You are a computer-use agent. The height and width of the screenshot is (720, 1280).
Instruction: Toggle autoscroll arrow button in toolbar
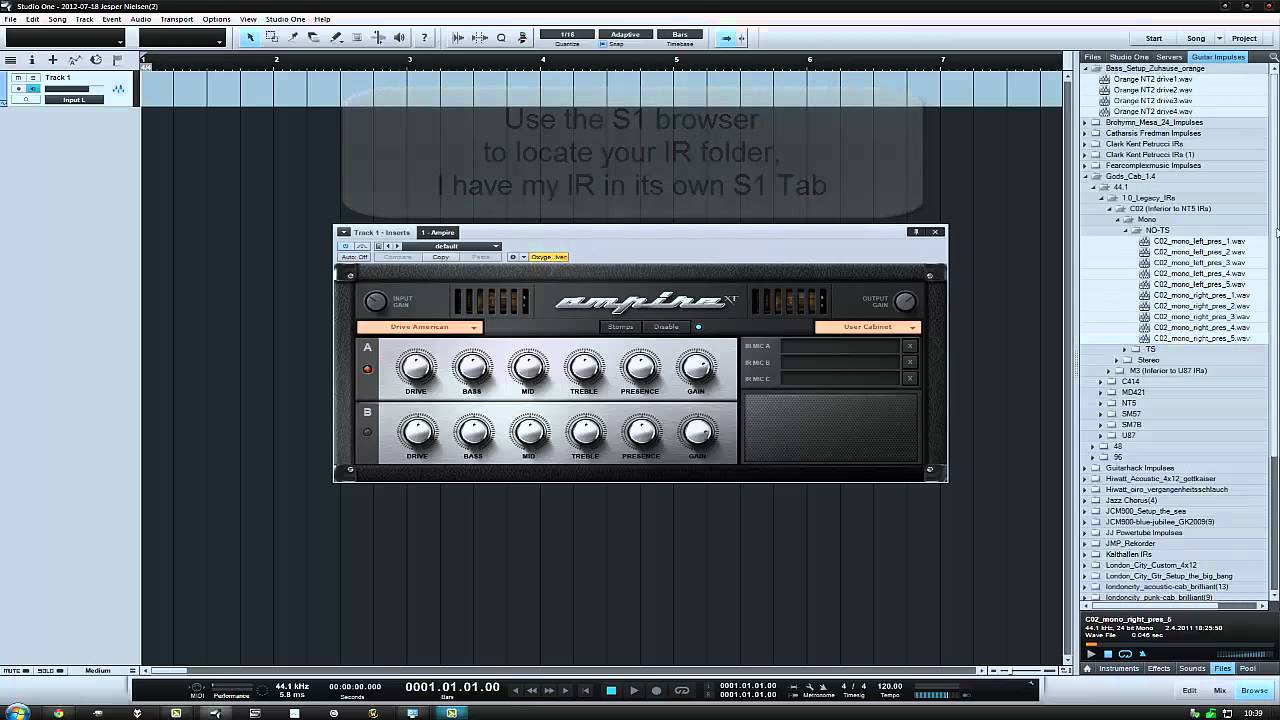pyautogui.click(x=727, y=38)
